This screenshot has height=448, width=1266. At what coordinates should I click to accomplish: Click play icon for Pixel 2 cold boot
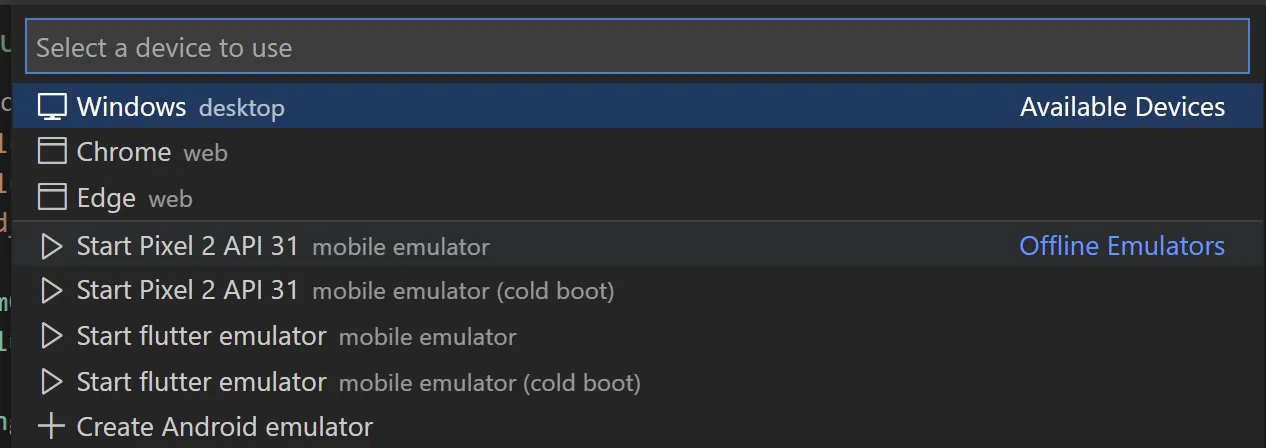click(x=52, y=290)
